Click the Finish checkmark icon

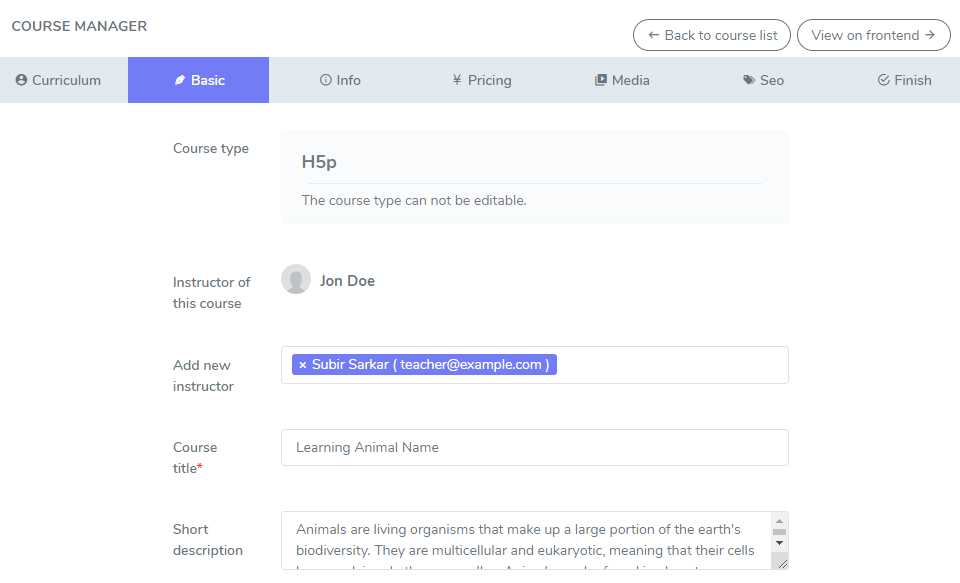tap(883, 80)
